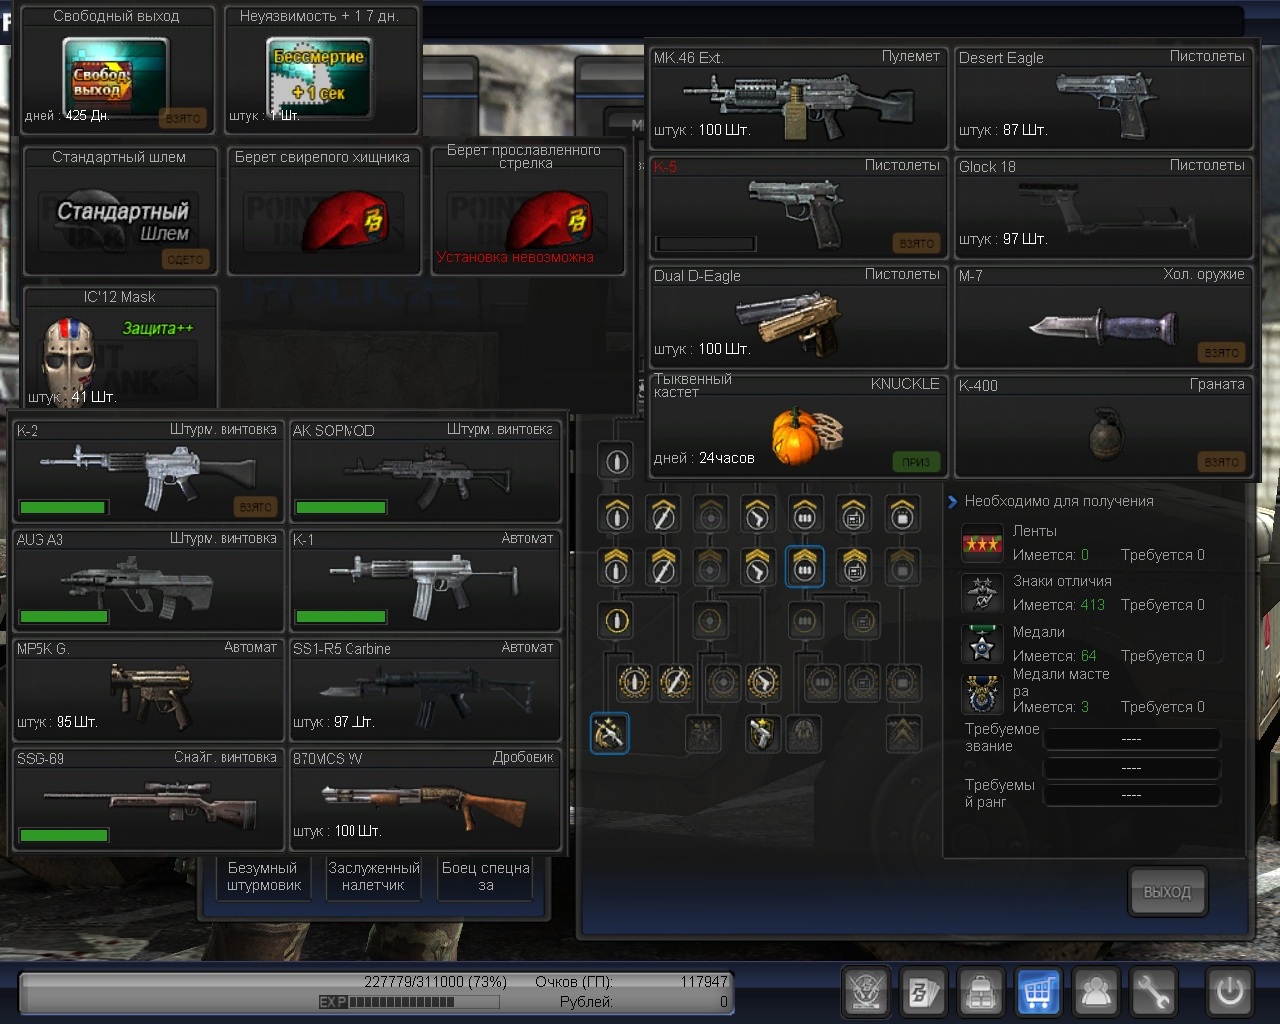Open the community people icon
Image resolution: width=1280 pixels, height=1024 pixels.
coord(1096,992)
